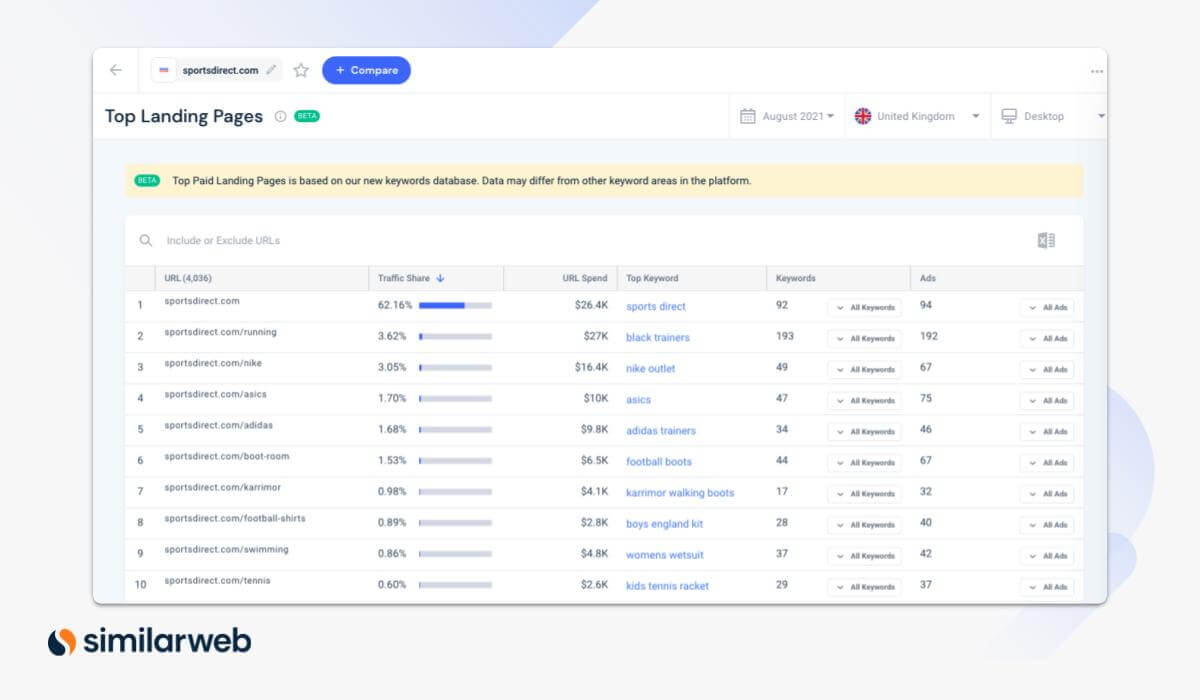Select the star to favorite sportsdirect.com
Image resolution: width=1200 pixels, height=700 pixels.
300,70
